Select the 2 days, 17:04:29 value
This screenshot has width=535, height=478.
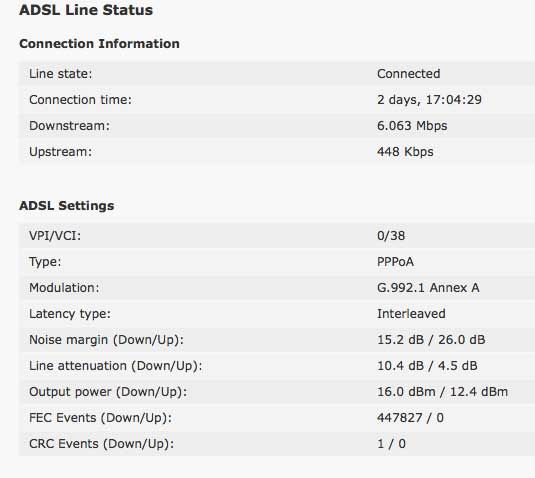(429, 100)
